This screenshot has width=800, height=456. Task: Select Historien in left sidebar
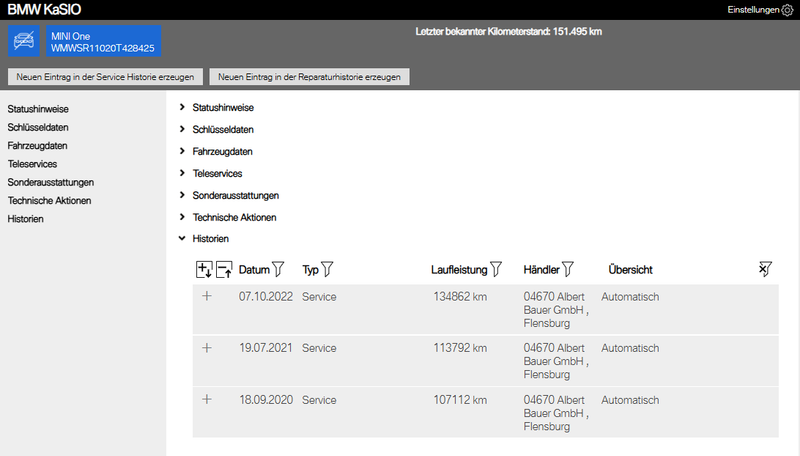26,219
